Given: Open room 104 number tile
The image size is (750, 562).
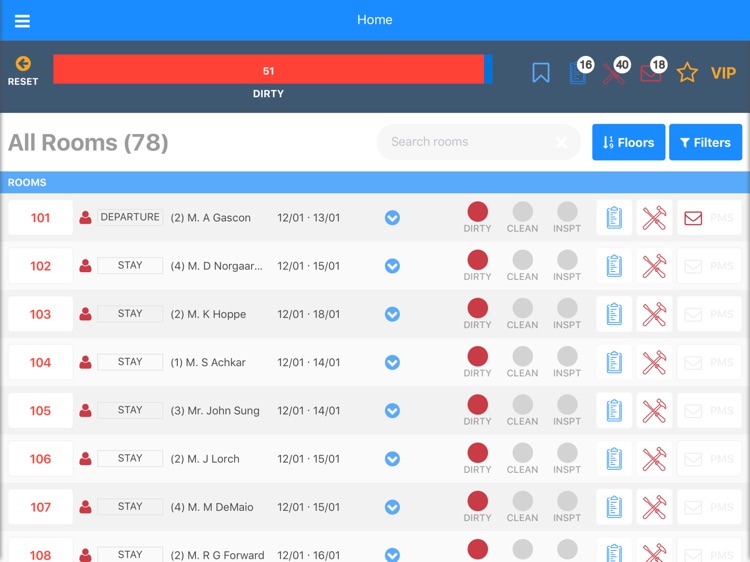Looking at the screenshot, I should tap(41, 363).
